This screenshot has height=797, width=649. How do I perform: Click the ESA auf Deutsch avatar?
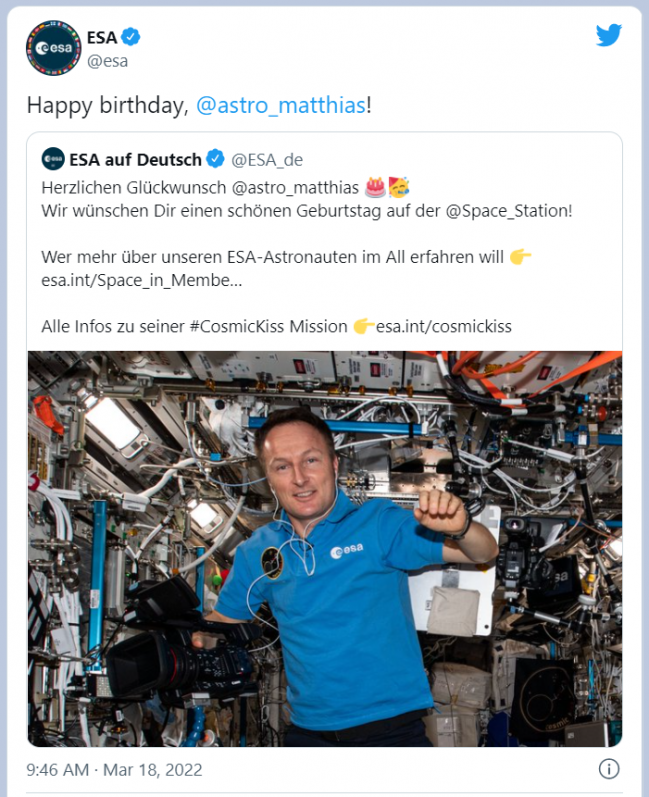point(52,159)
